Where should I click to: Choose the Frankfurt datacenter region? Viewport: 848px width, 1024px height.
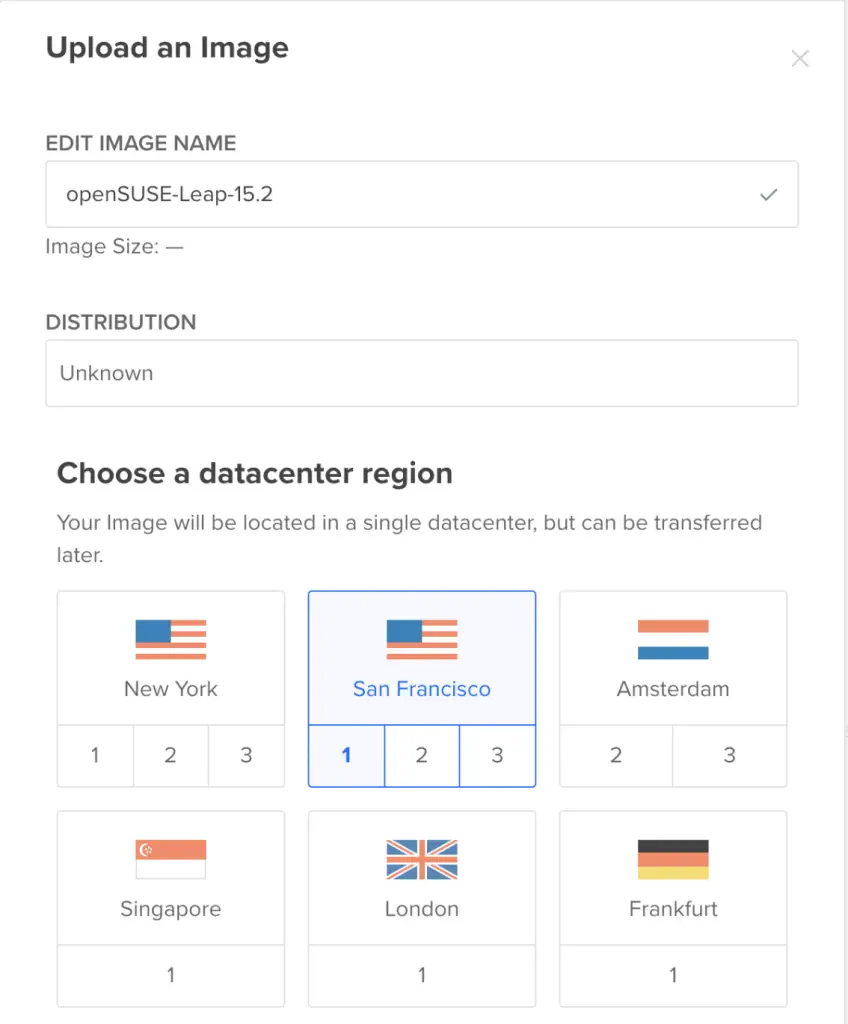[x=672, y=878]
